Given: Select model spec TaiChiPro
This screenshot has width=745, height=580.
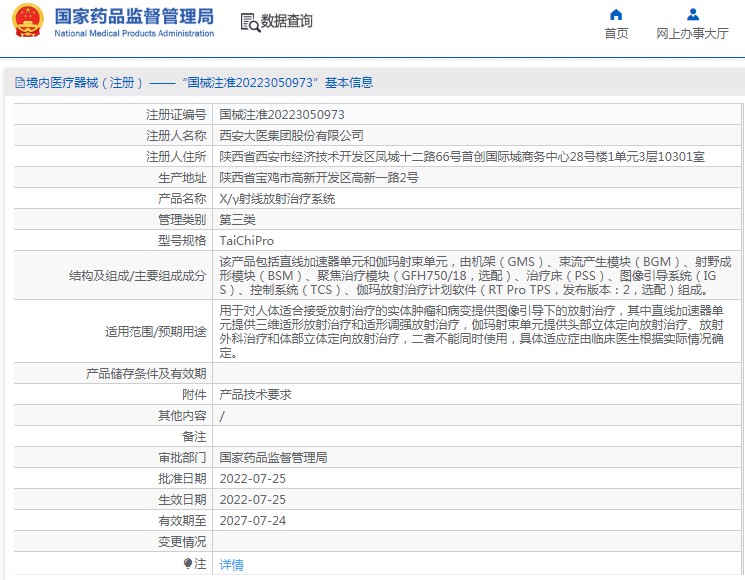Looking at the screenshot, I should (x=247, y=241).
